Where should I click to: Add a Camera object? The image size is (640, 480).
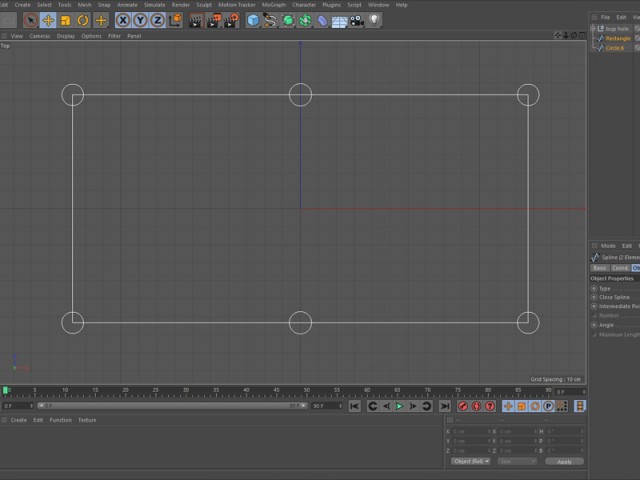point(356,20)
